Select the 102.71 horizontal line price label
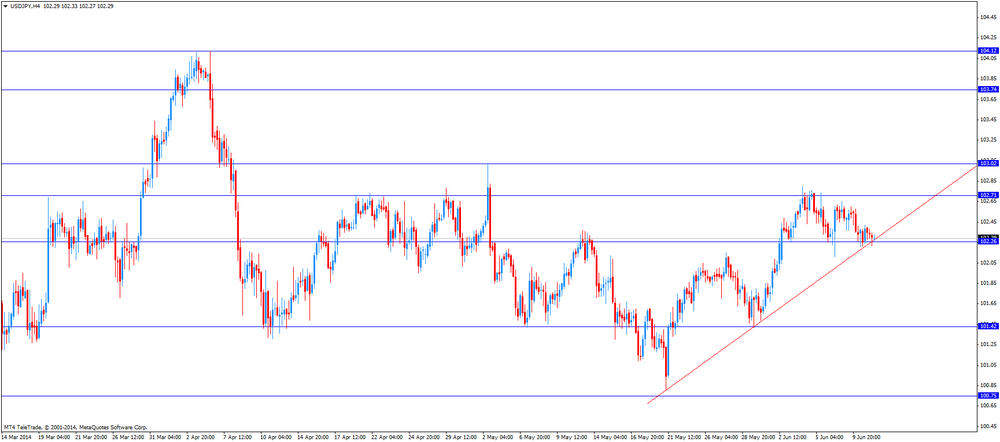 pyautogui.click(x=988, y=195)
